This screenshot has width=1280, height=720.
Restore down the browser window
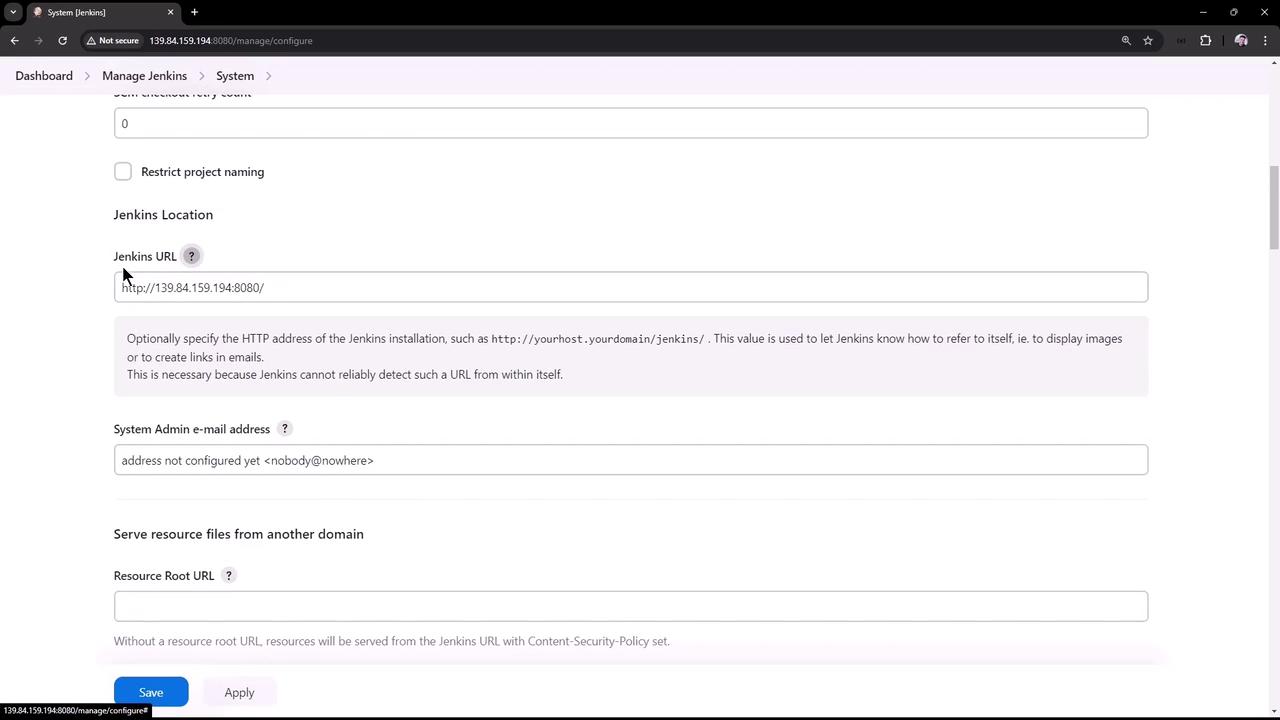point(1234,12)
